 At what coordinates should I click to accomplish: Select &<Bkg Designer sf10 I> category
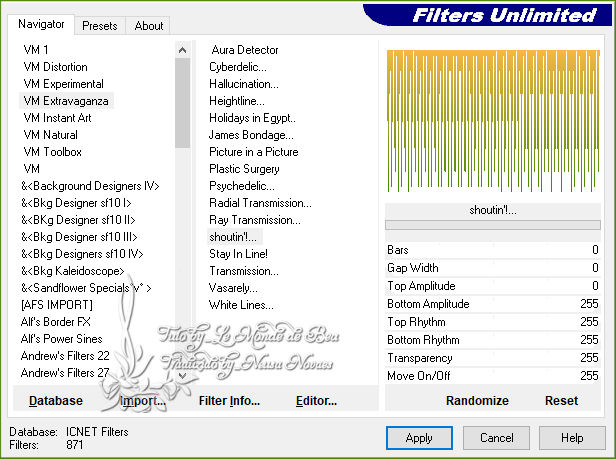tap(76, 203)
